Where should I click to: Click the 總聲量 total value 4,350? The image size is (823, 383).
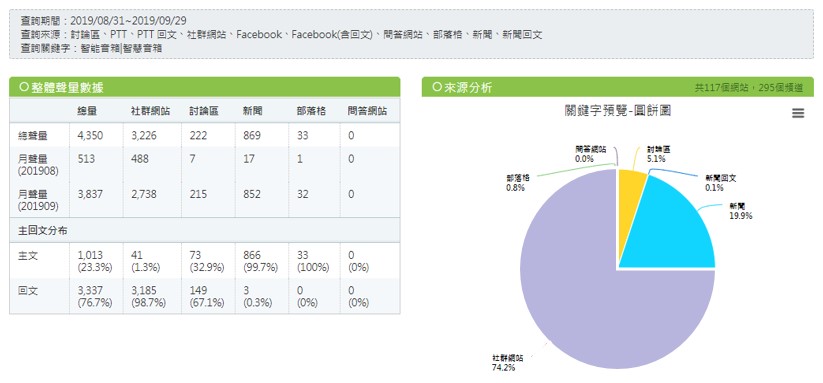90,136
